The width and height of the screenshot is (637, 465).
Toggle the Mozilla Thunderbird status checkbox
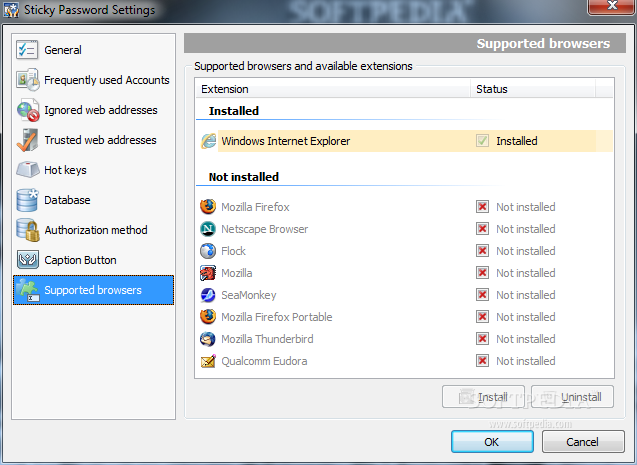click(482, 338)
